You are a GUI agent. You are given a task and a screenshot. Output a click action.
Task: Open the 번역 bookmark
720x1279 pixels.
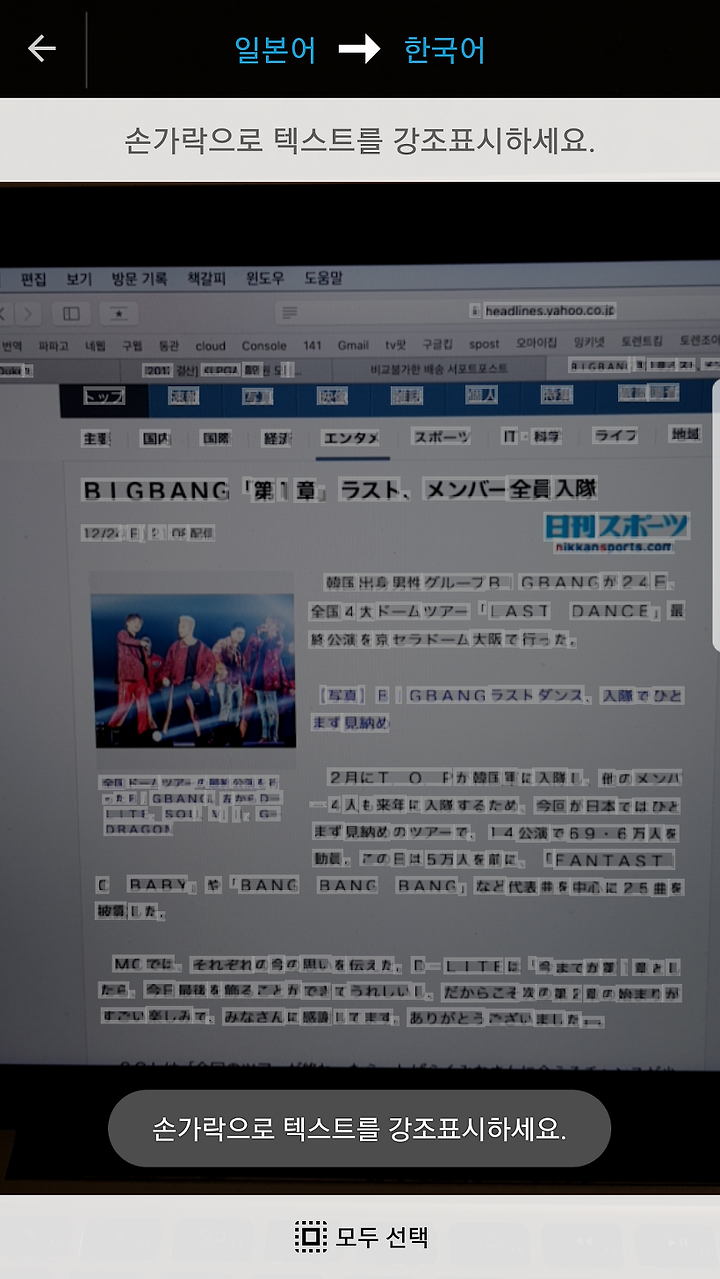point(12,346)
